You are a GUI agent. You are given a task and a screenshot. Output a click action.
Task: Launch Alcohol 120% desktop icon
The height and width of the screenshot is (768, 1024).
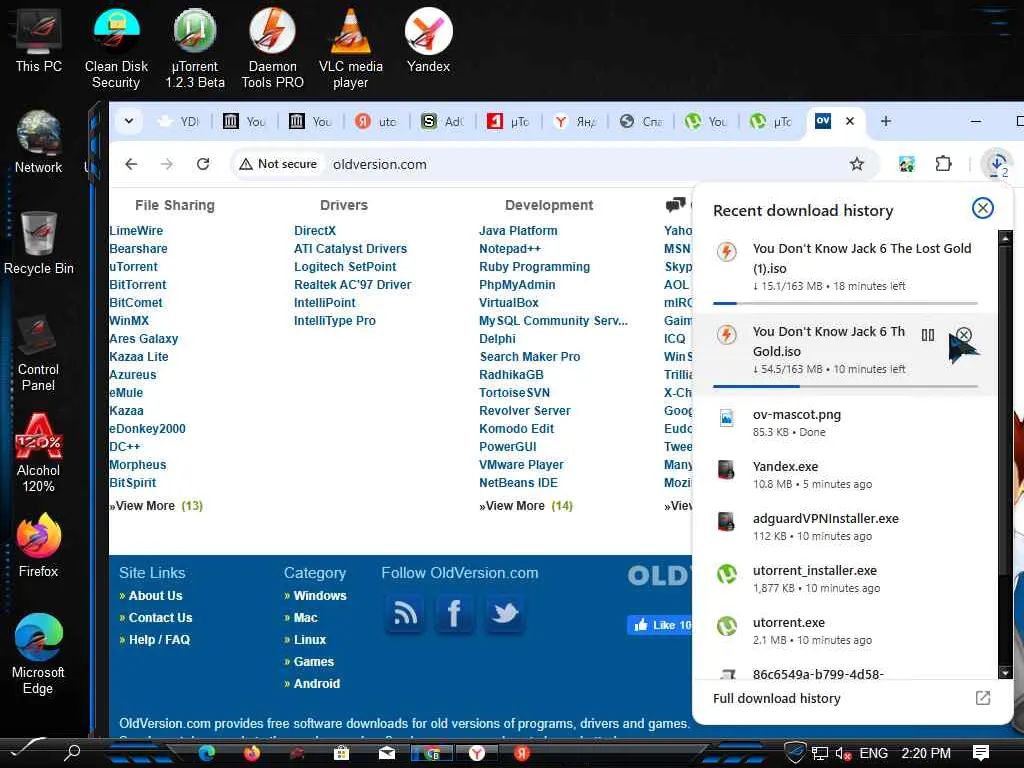pos(39,453)
